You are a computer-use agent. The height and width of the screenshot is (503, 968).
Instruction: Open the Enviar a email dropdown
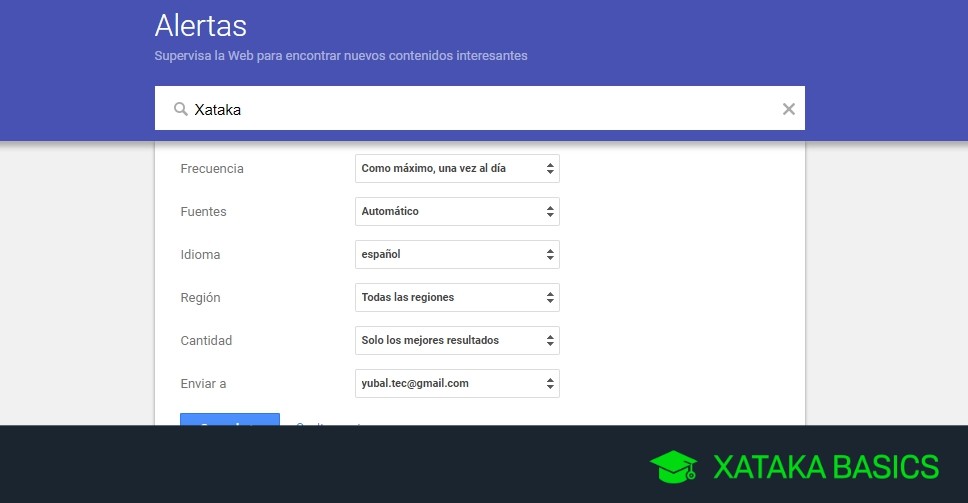(x=457, y=383)
